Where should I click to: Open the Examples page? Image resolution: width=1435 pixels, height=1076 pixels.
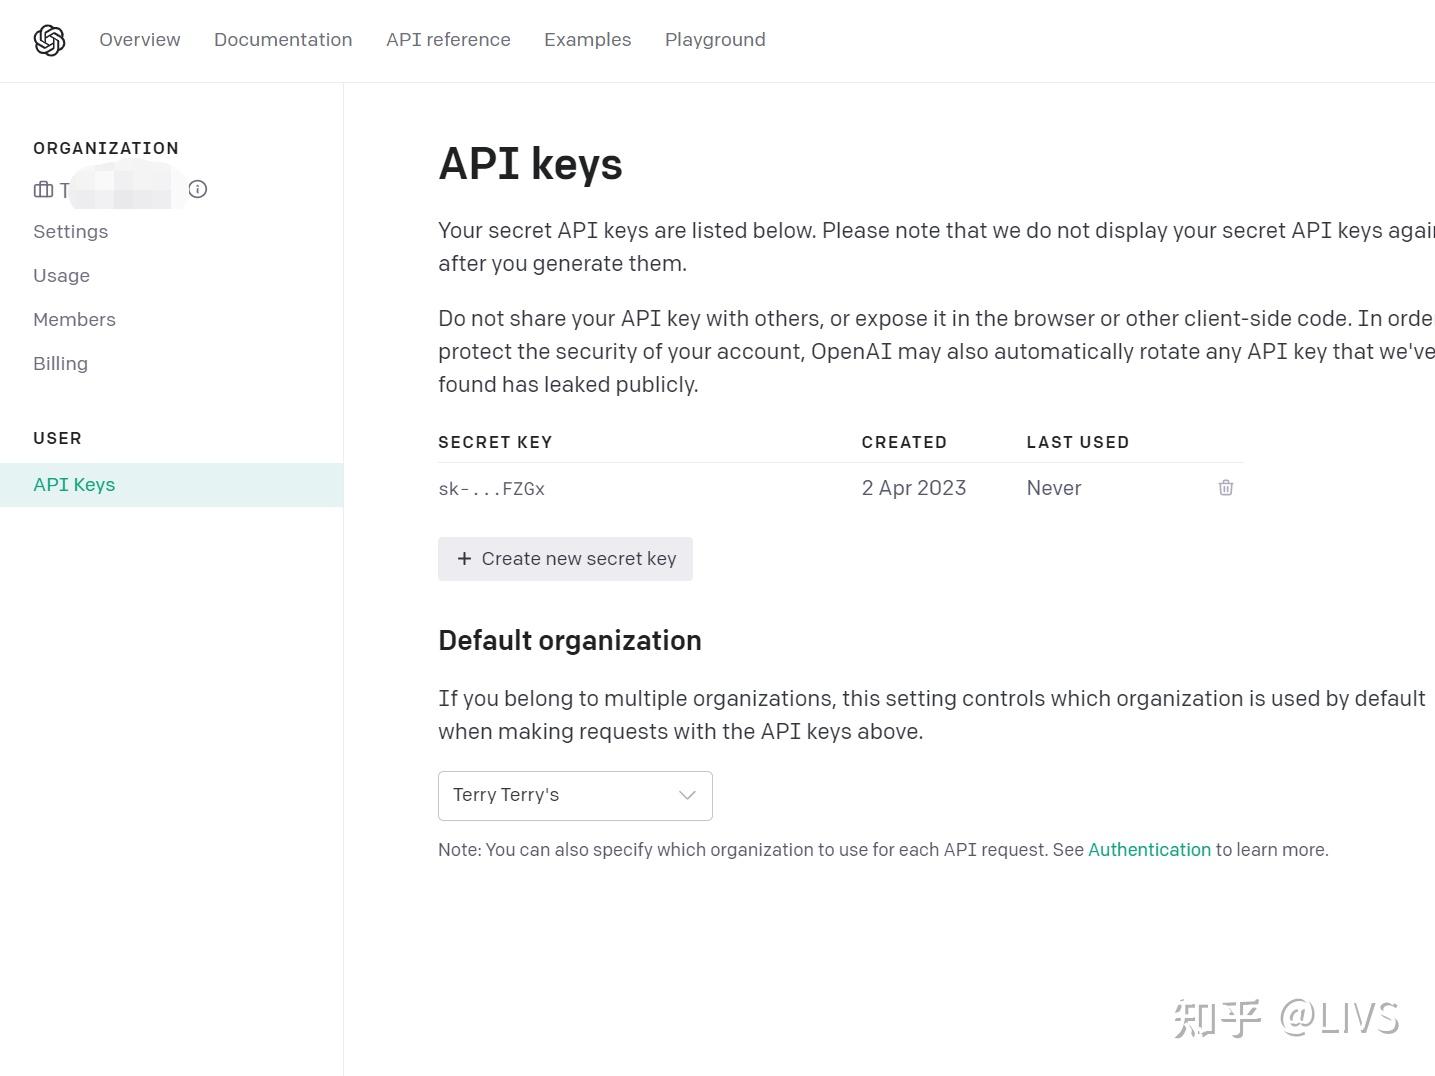point(587,40)
